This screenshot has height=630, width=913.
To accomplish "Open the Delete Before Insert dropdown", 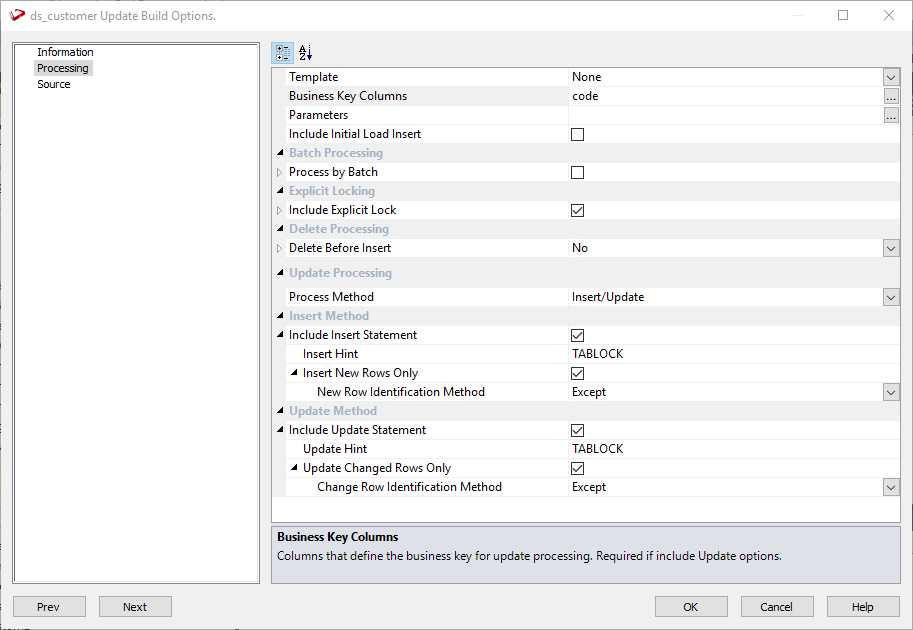I will point(891,248).
